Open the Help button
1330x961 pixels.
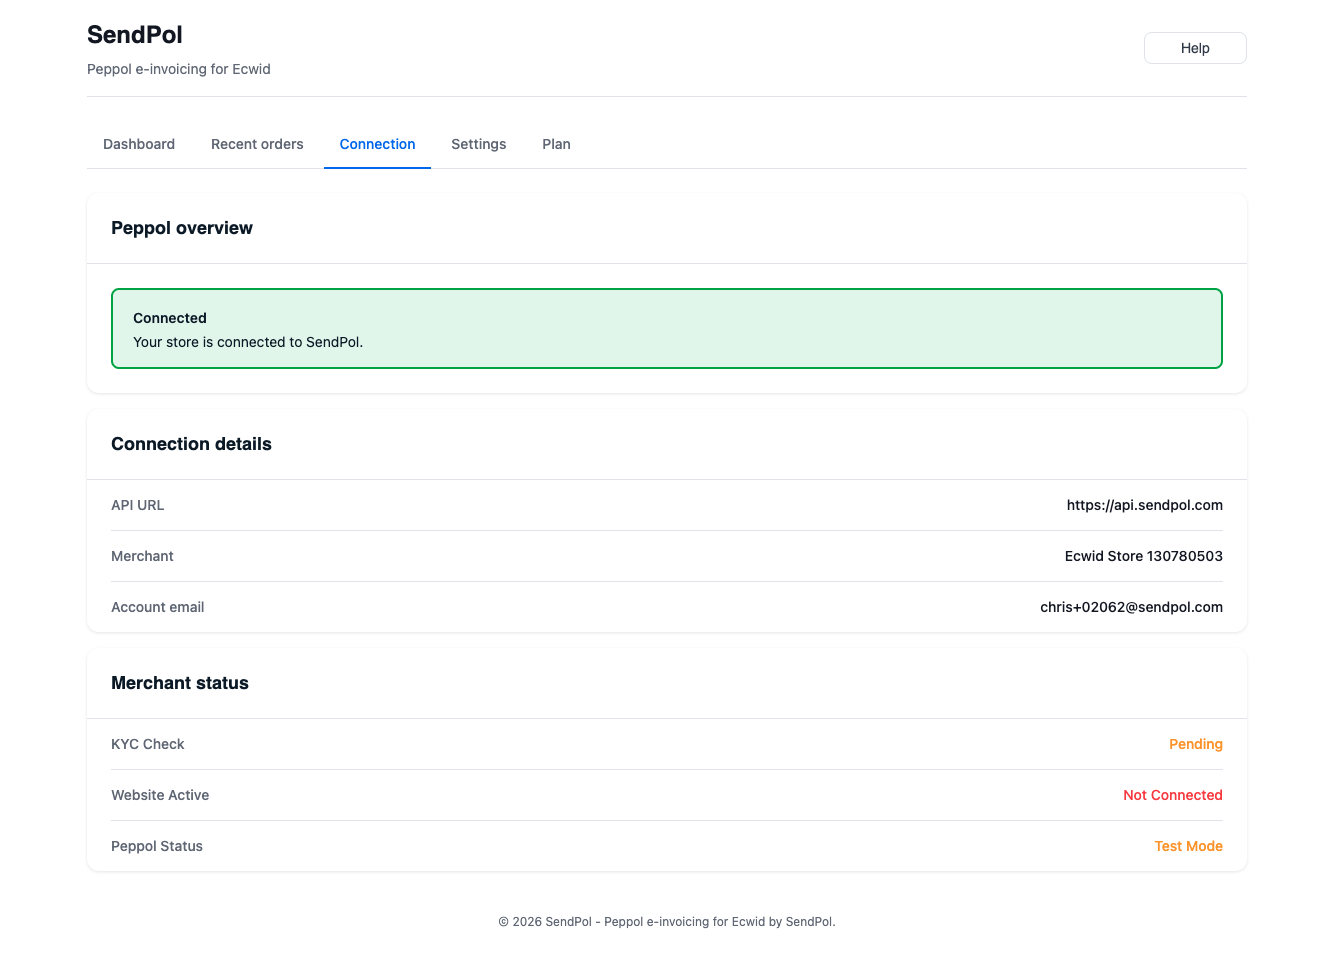1195,48
